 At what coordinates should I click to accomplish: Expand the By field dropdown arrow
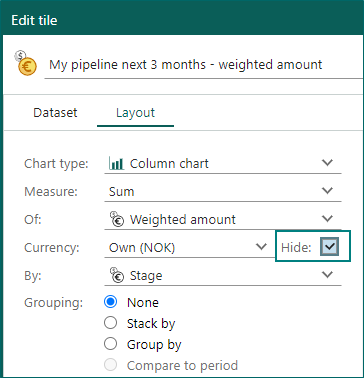click(x=328, y=275)
